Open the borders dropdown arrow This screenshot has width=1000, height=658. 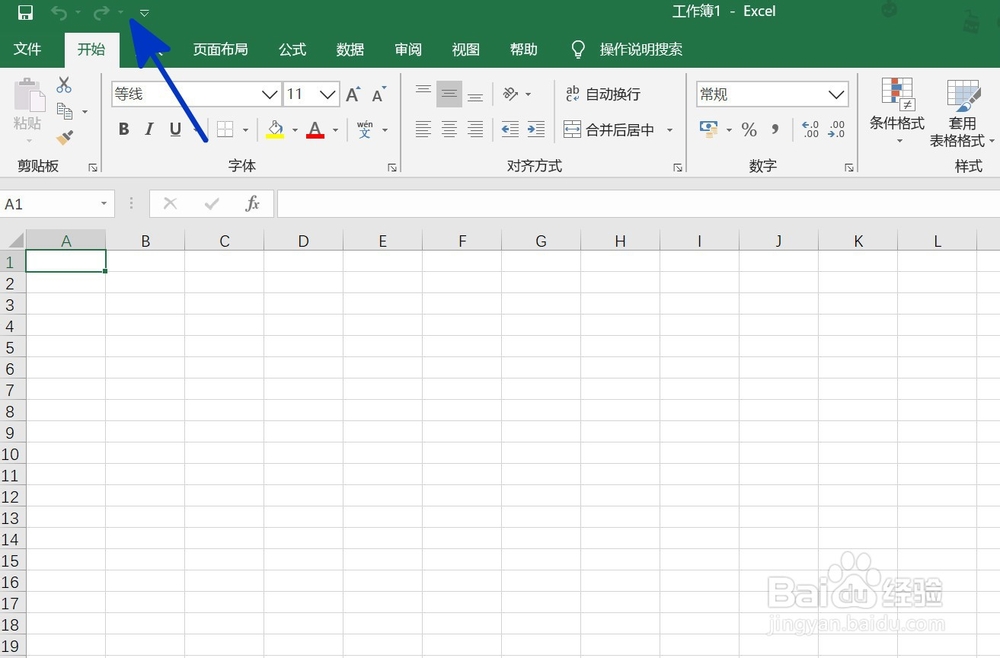tap(246, 130)
